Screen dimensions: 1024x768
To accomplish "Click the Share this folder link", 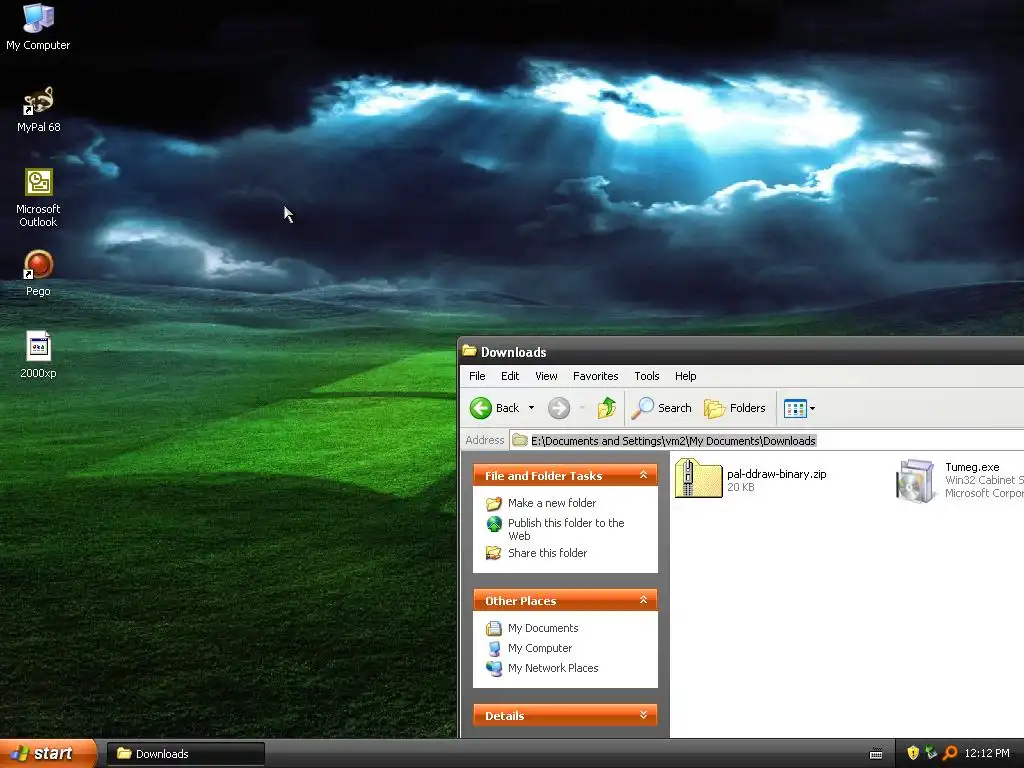I will tap(547, 553).
